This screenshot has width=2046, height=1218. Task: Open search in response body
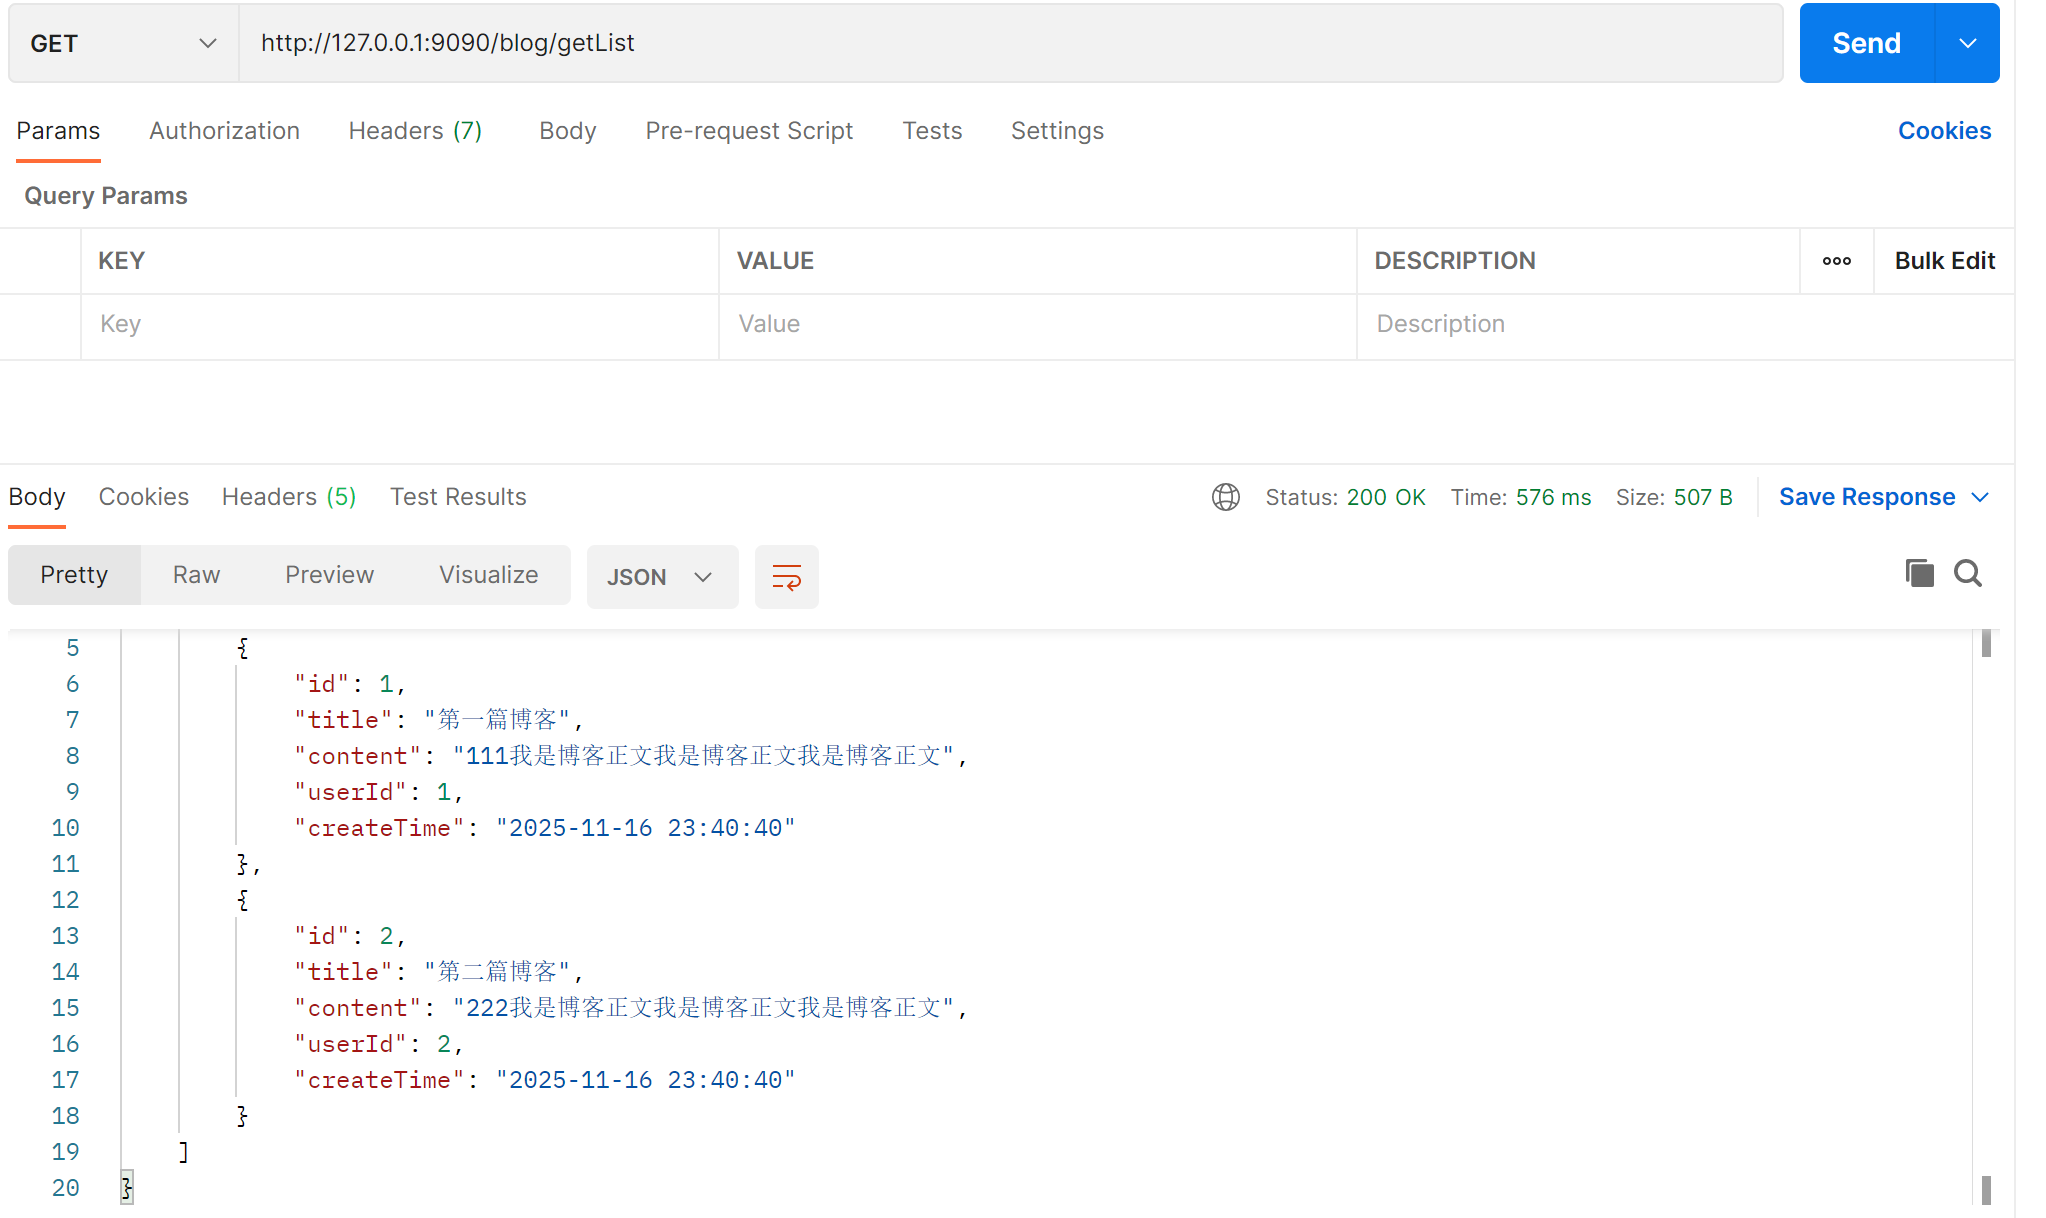pos(1968,574)
